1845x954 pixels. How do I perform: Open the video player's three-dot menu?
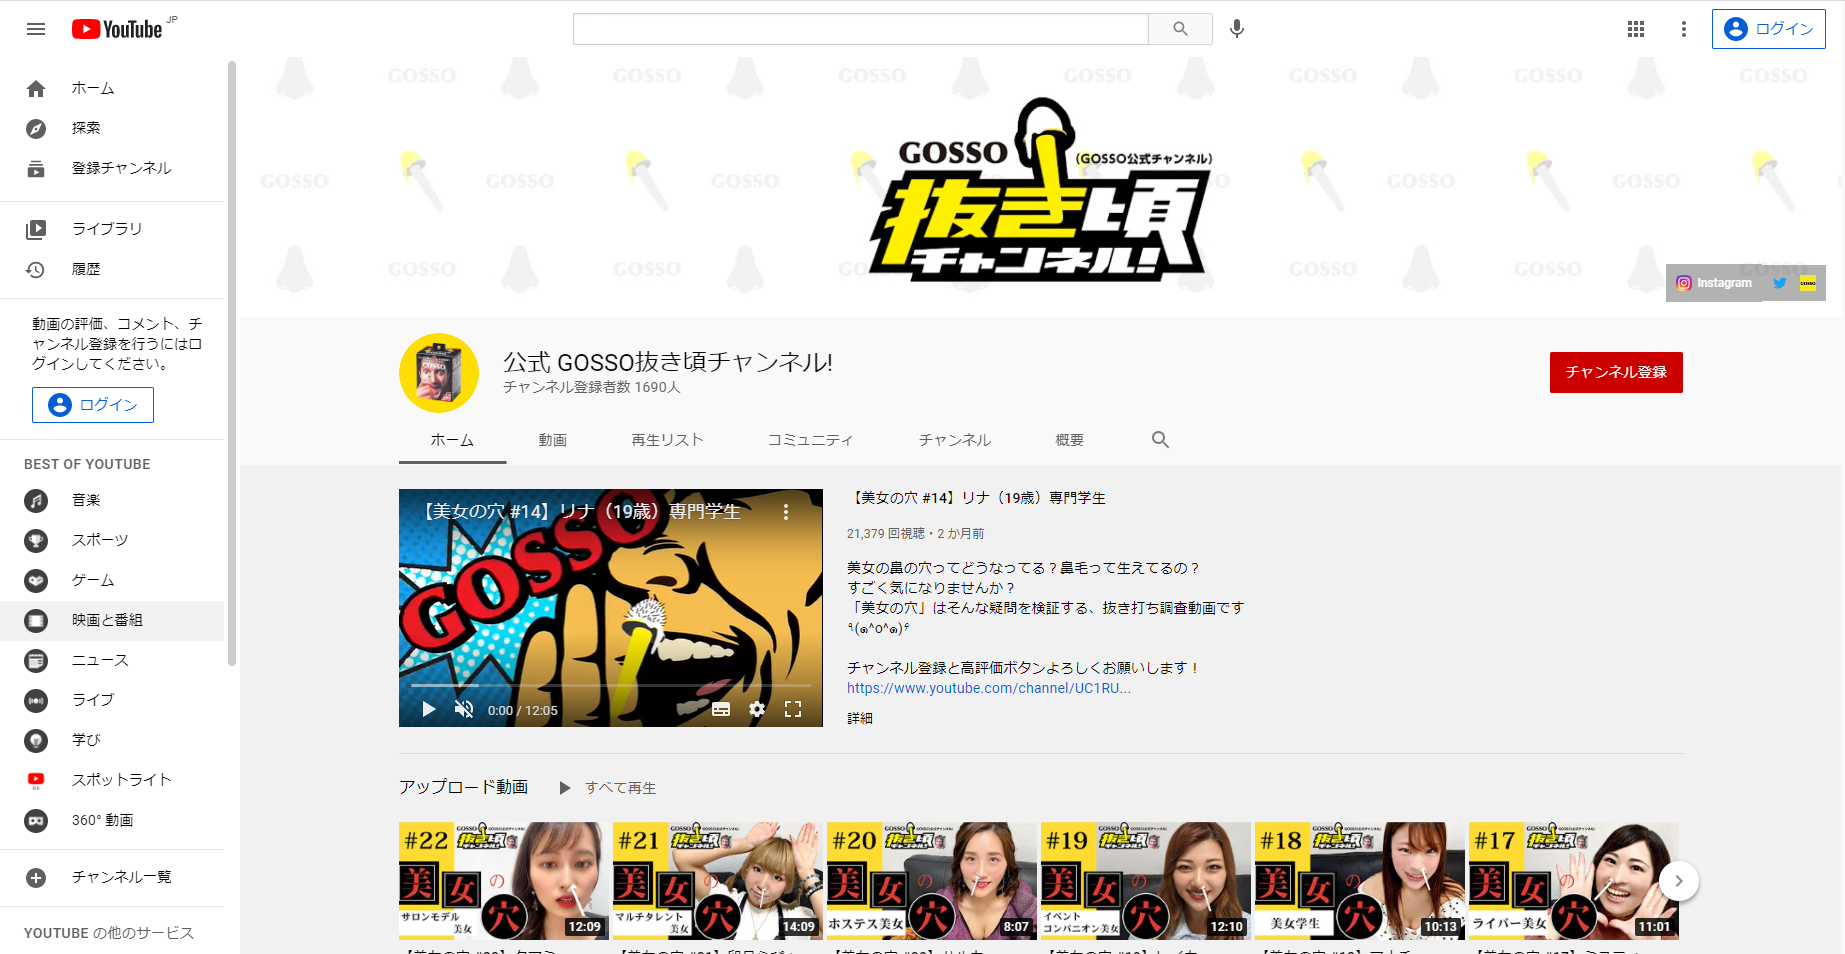[786, 511]
